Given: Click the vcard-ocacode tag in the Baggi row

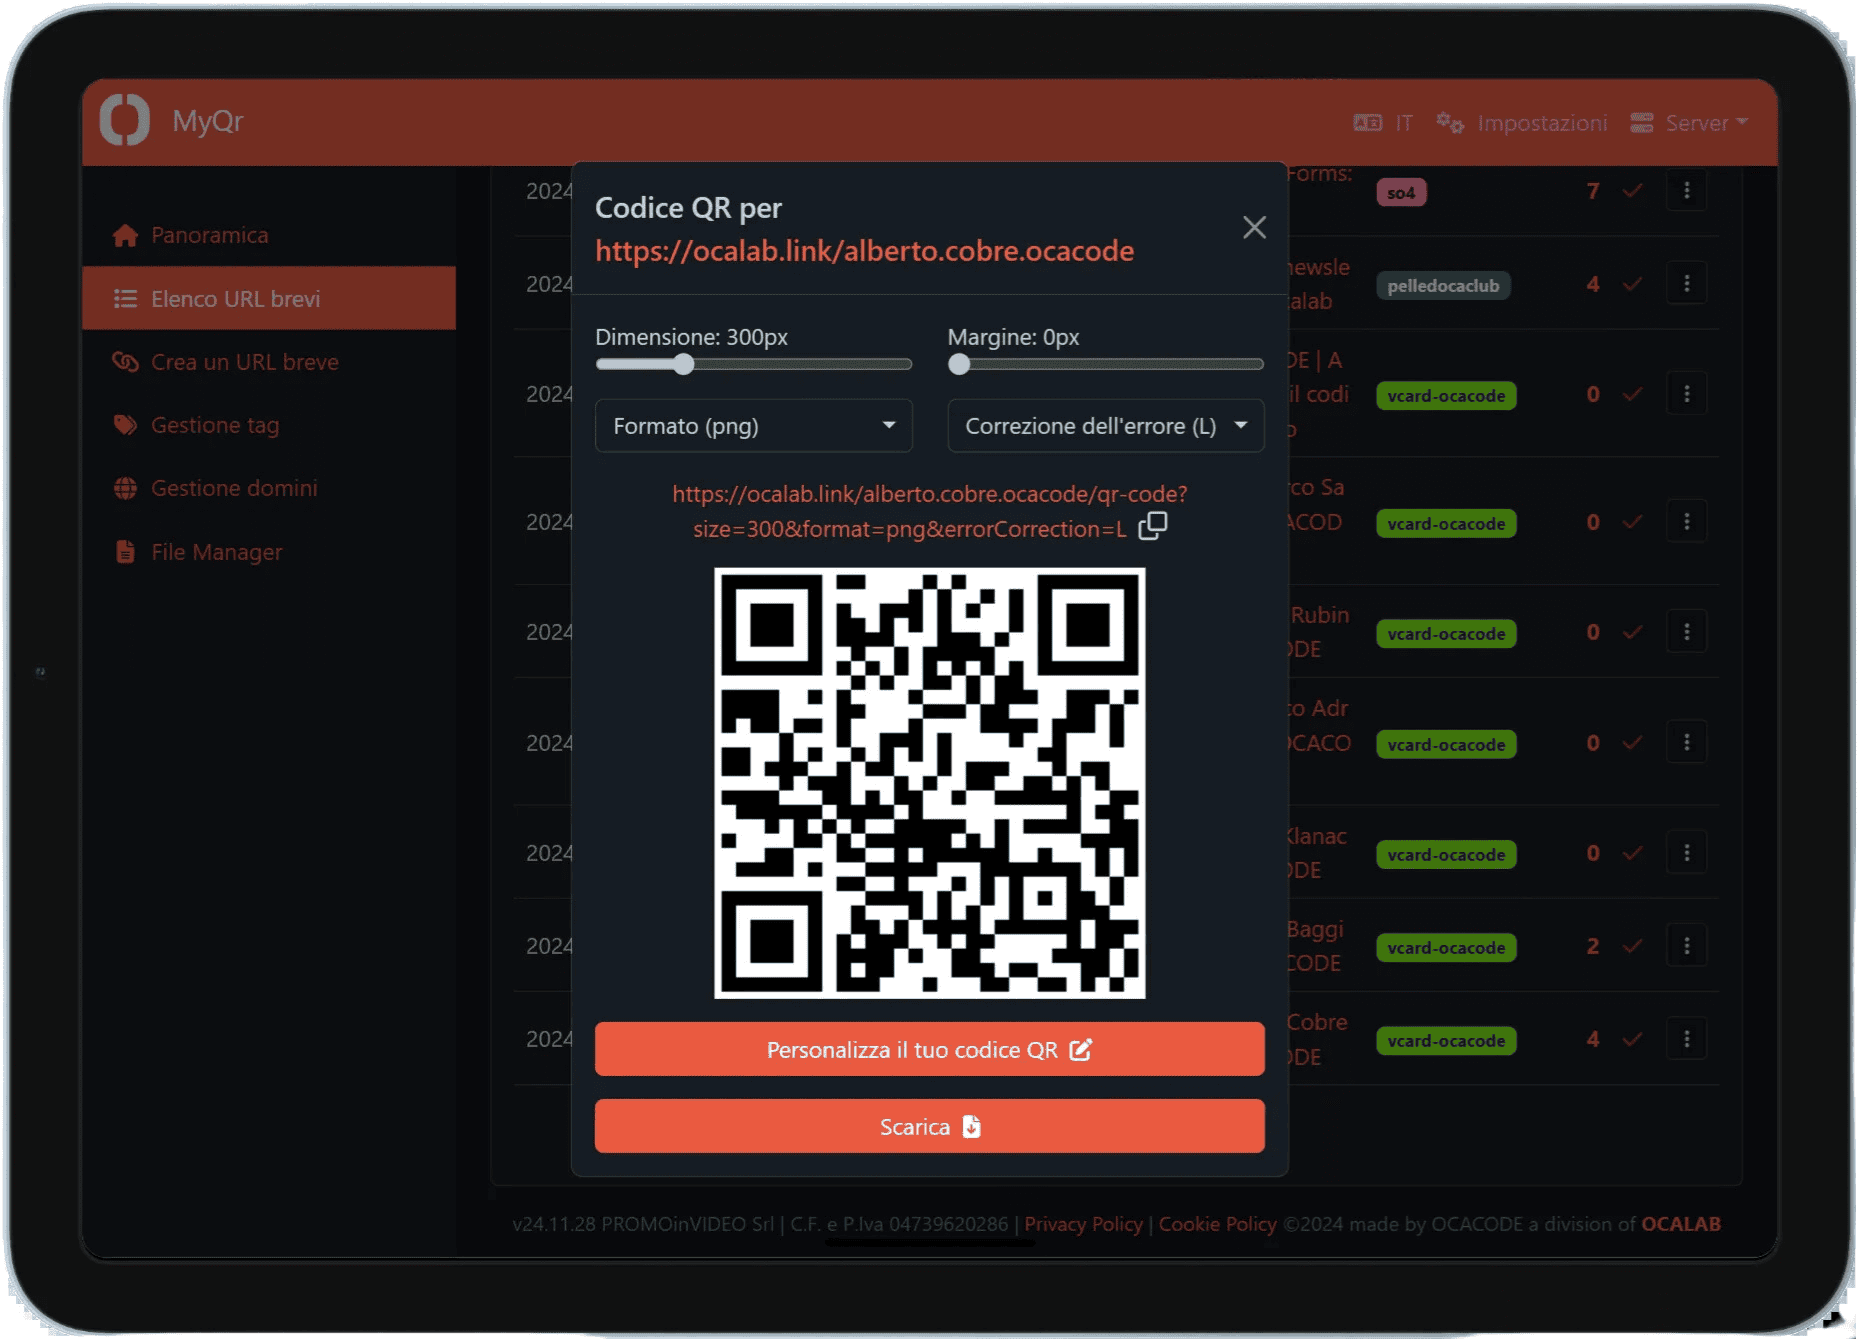Looking at the screenshot, I should 1446,948.
